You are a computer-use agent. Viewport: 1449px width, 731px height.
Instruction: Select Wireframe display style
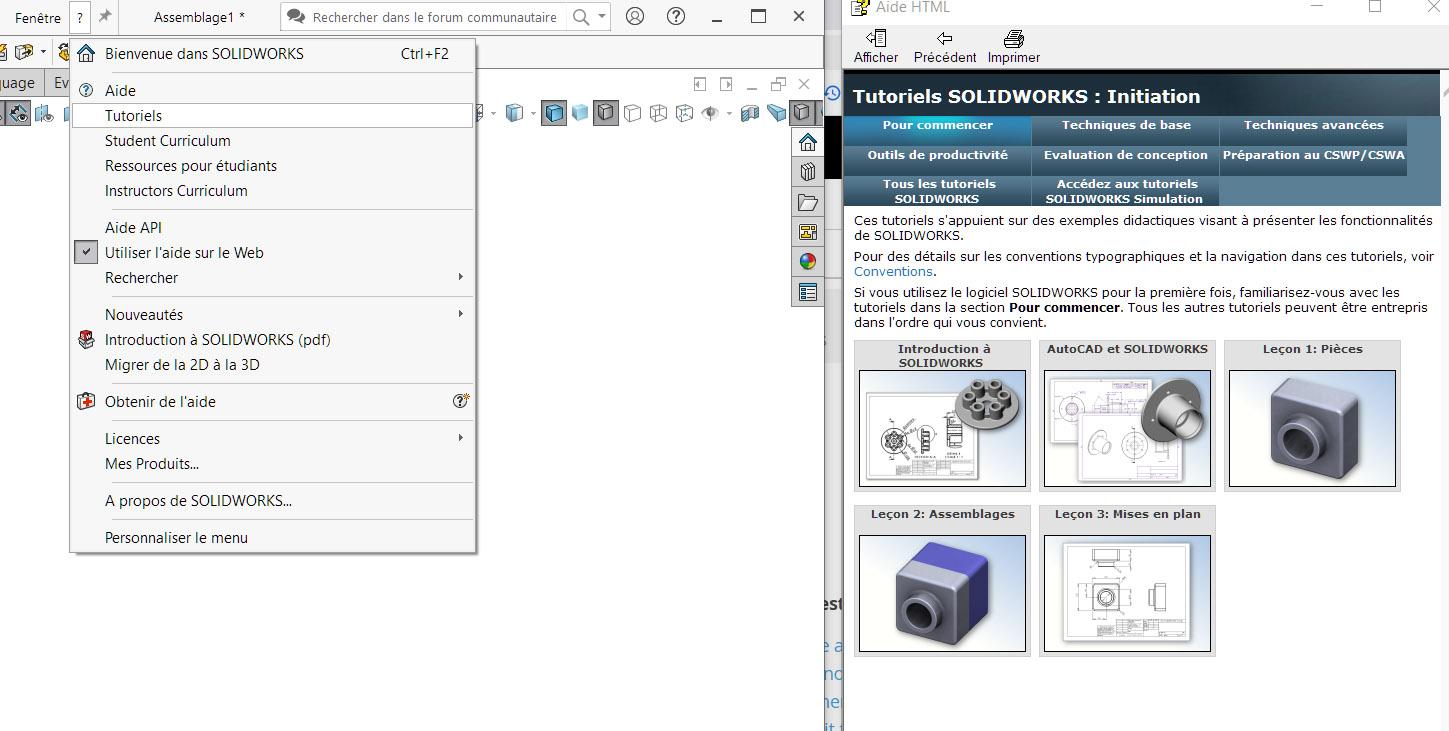658,113
